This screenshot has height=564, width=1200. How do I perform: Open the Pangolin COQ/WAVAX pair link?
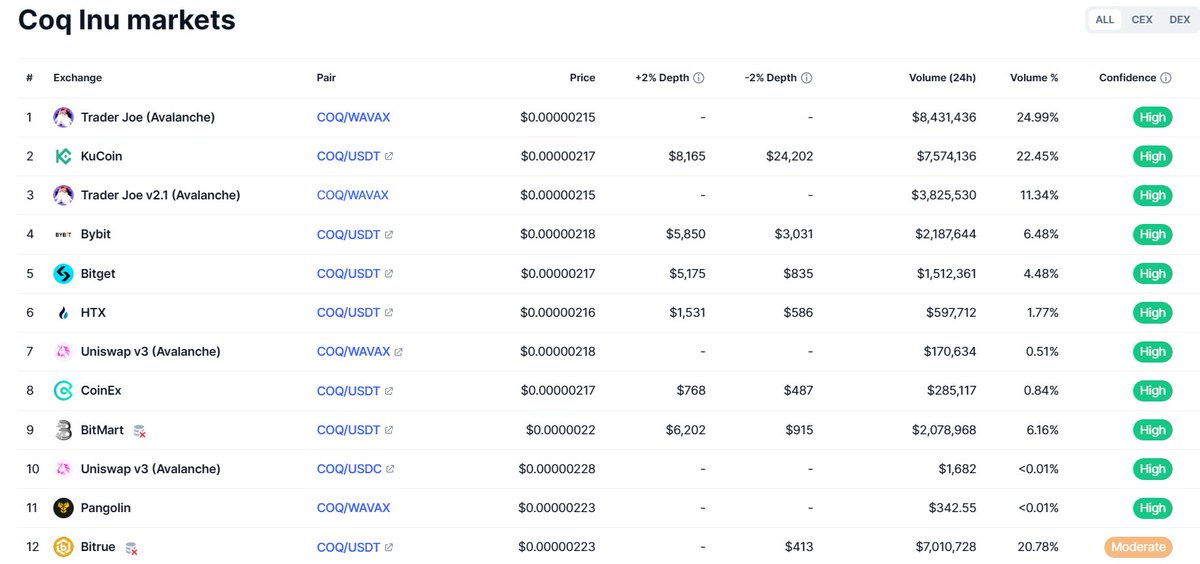pyautogui.click(x=353, y=508)
